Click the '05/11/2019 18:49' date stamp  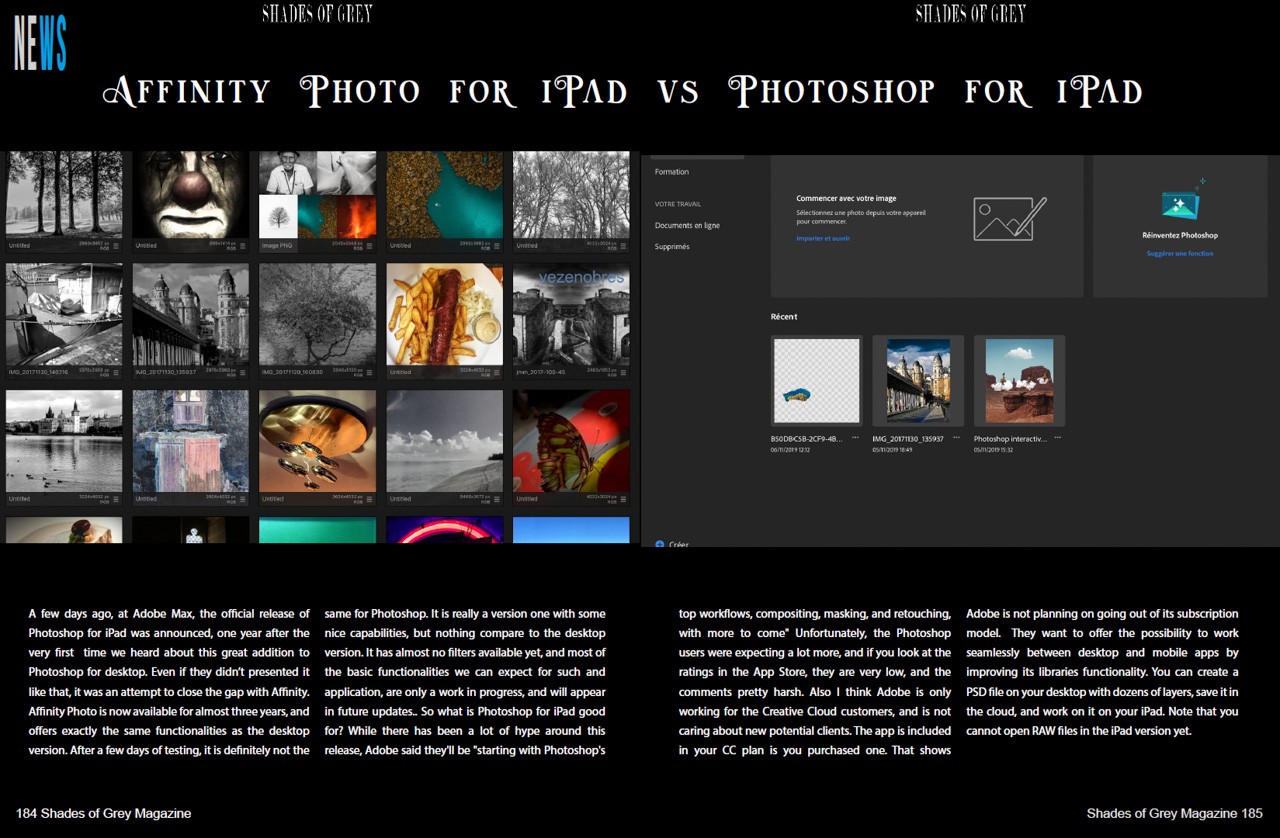tap(892, 450)
